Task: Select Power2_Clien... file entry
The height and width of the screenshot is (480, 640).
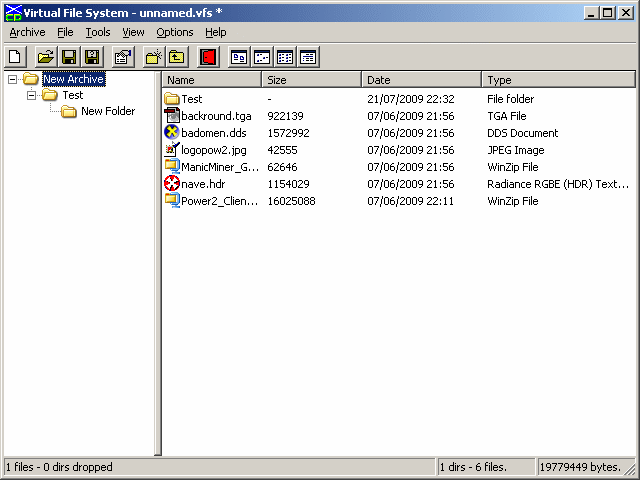Action: [220, 201]
